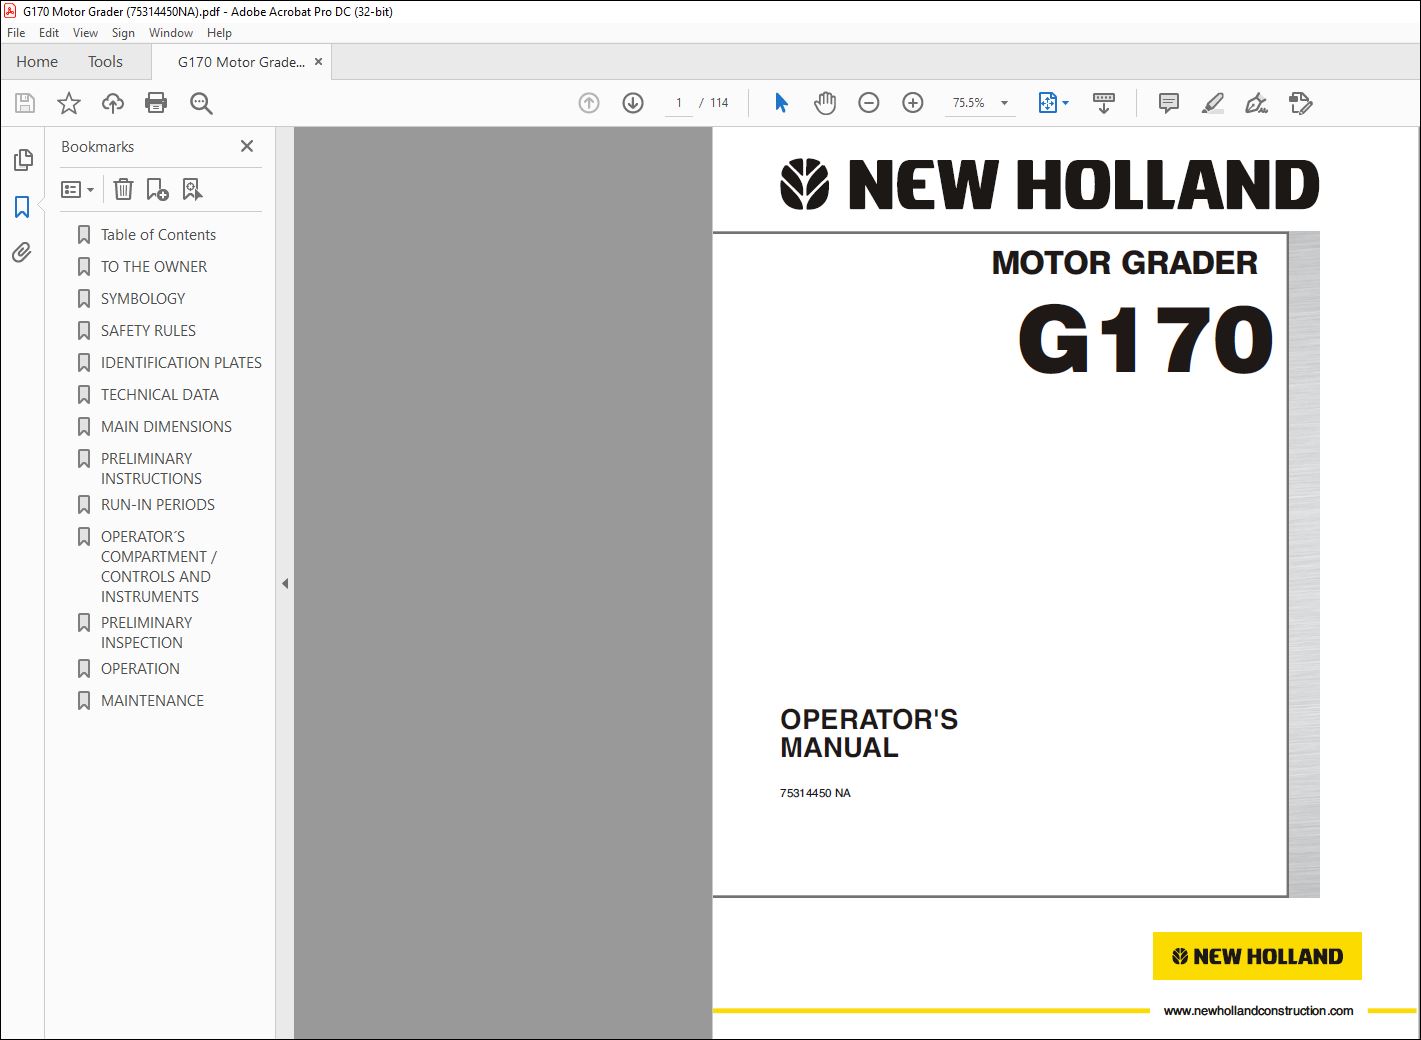Close the Bookmarks panel
The height and width of the screenshot is (1040, 1421).
pos(247,146)
